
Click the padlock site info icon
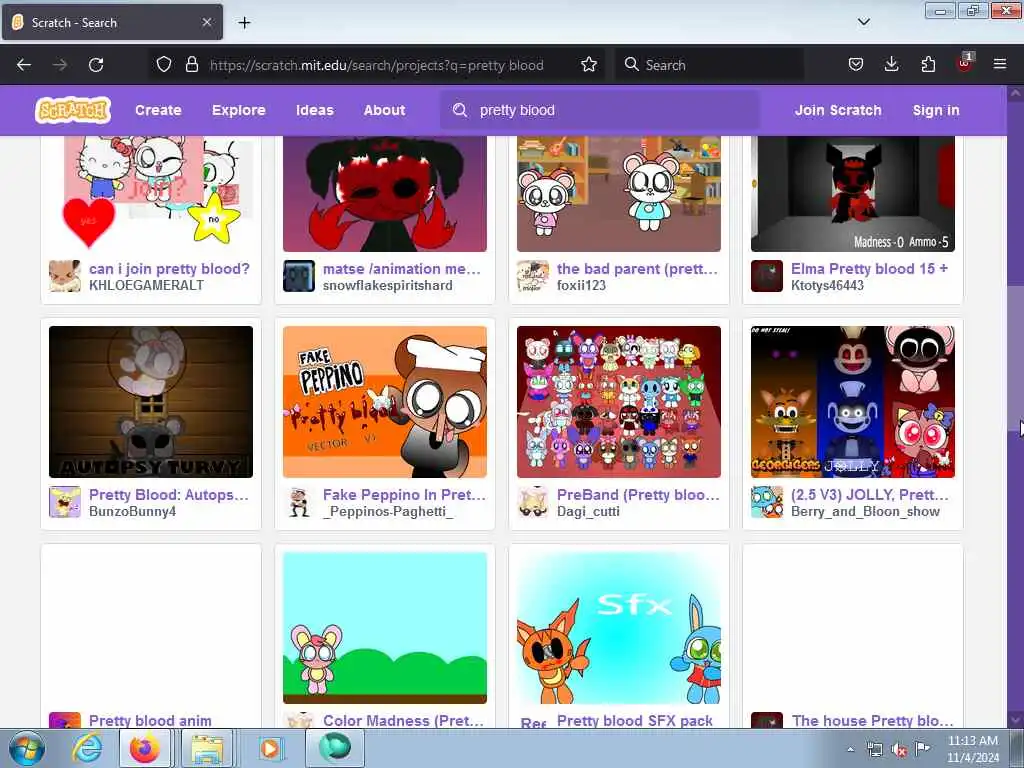point(191,65)
